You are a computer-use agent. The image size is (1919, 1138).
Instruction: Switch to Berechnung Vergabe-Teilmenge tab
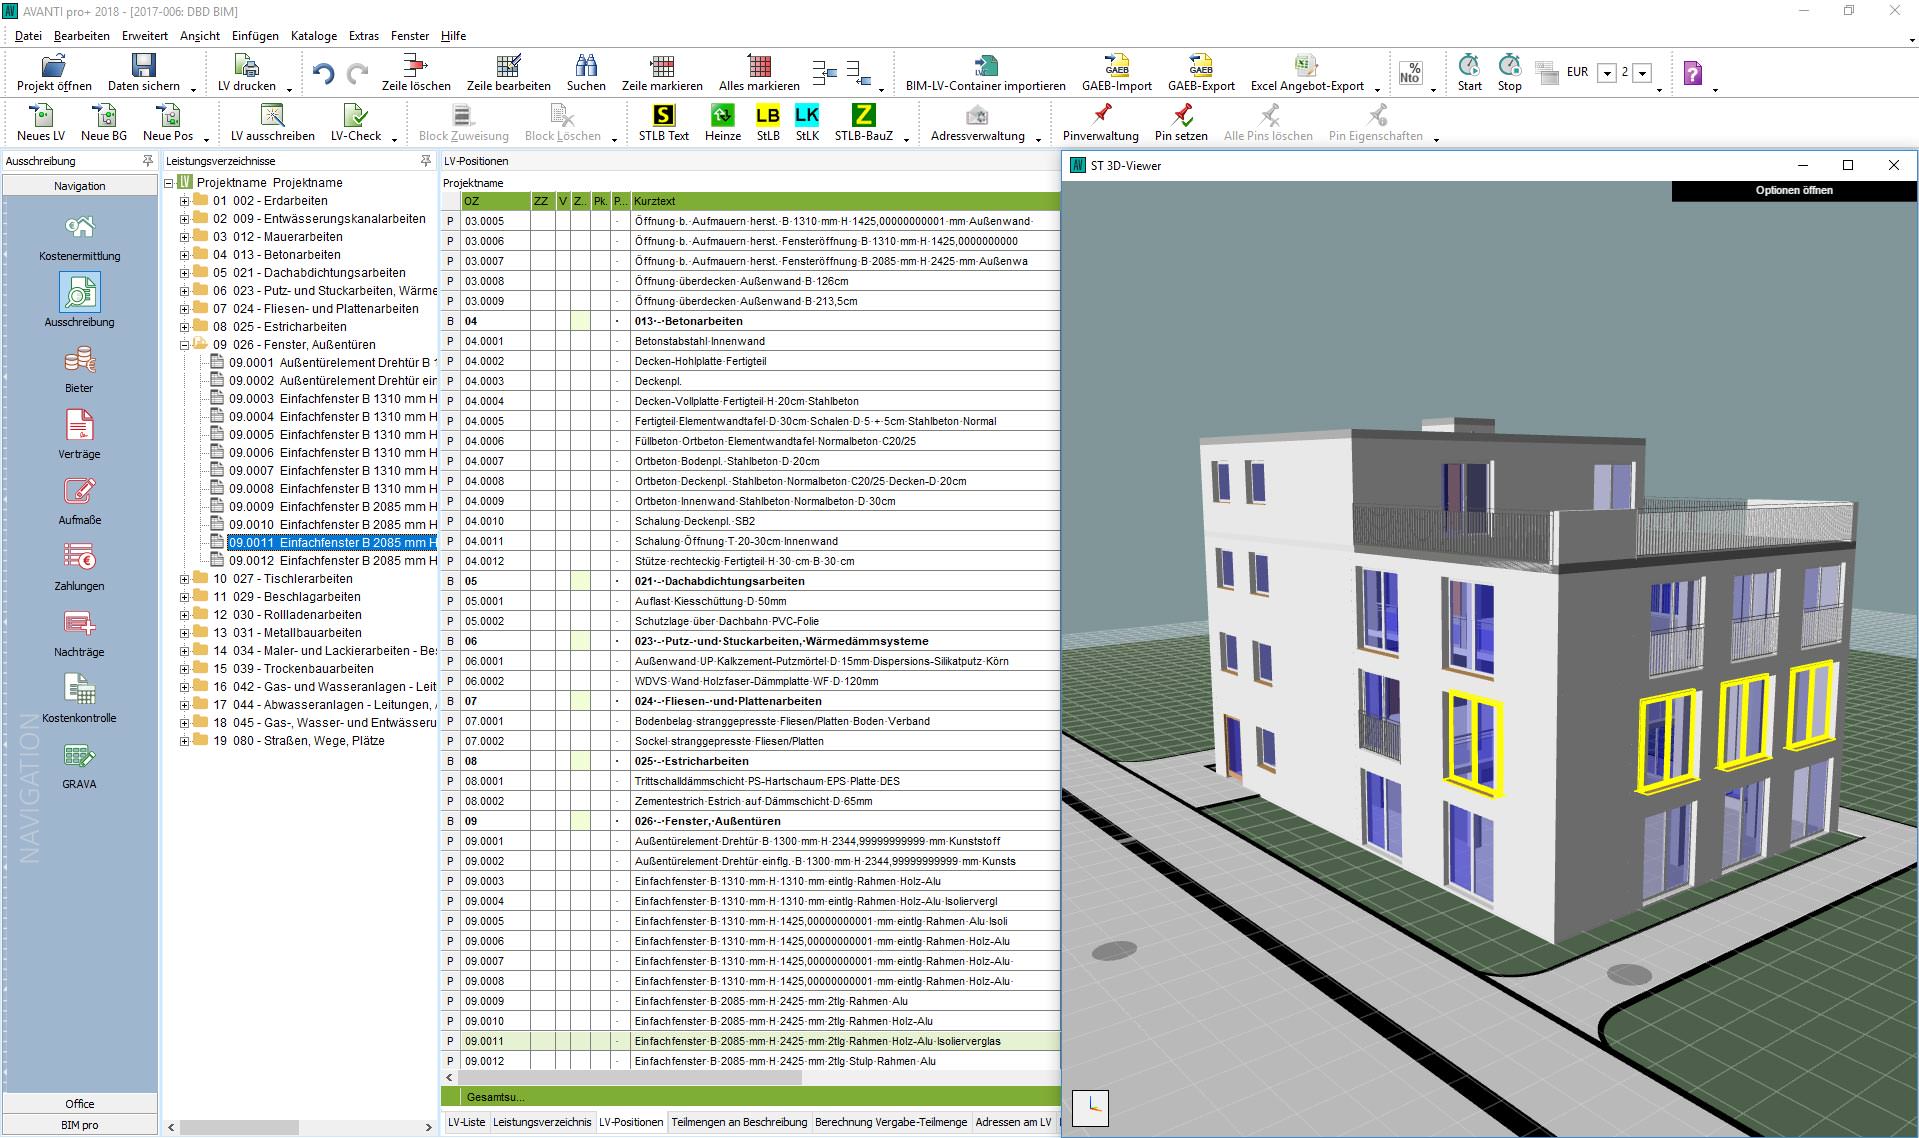pyautogui.click(x=891, y=1122)
